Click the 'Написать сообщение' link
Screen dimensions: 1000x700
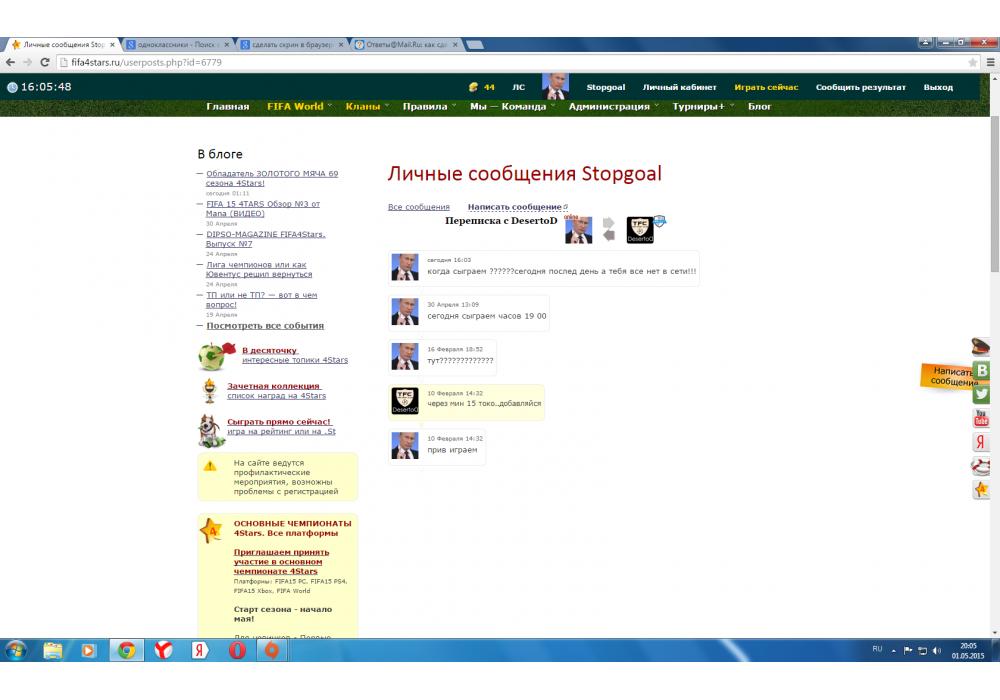515,207
